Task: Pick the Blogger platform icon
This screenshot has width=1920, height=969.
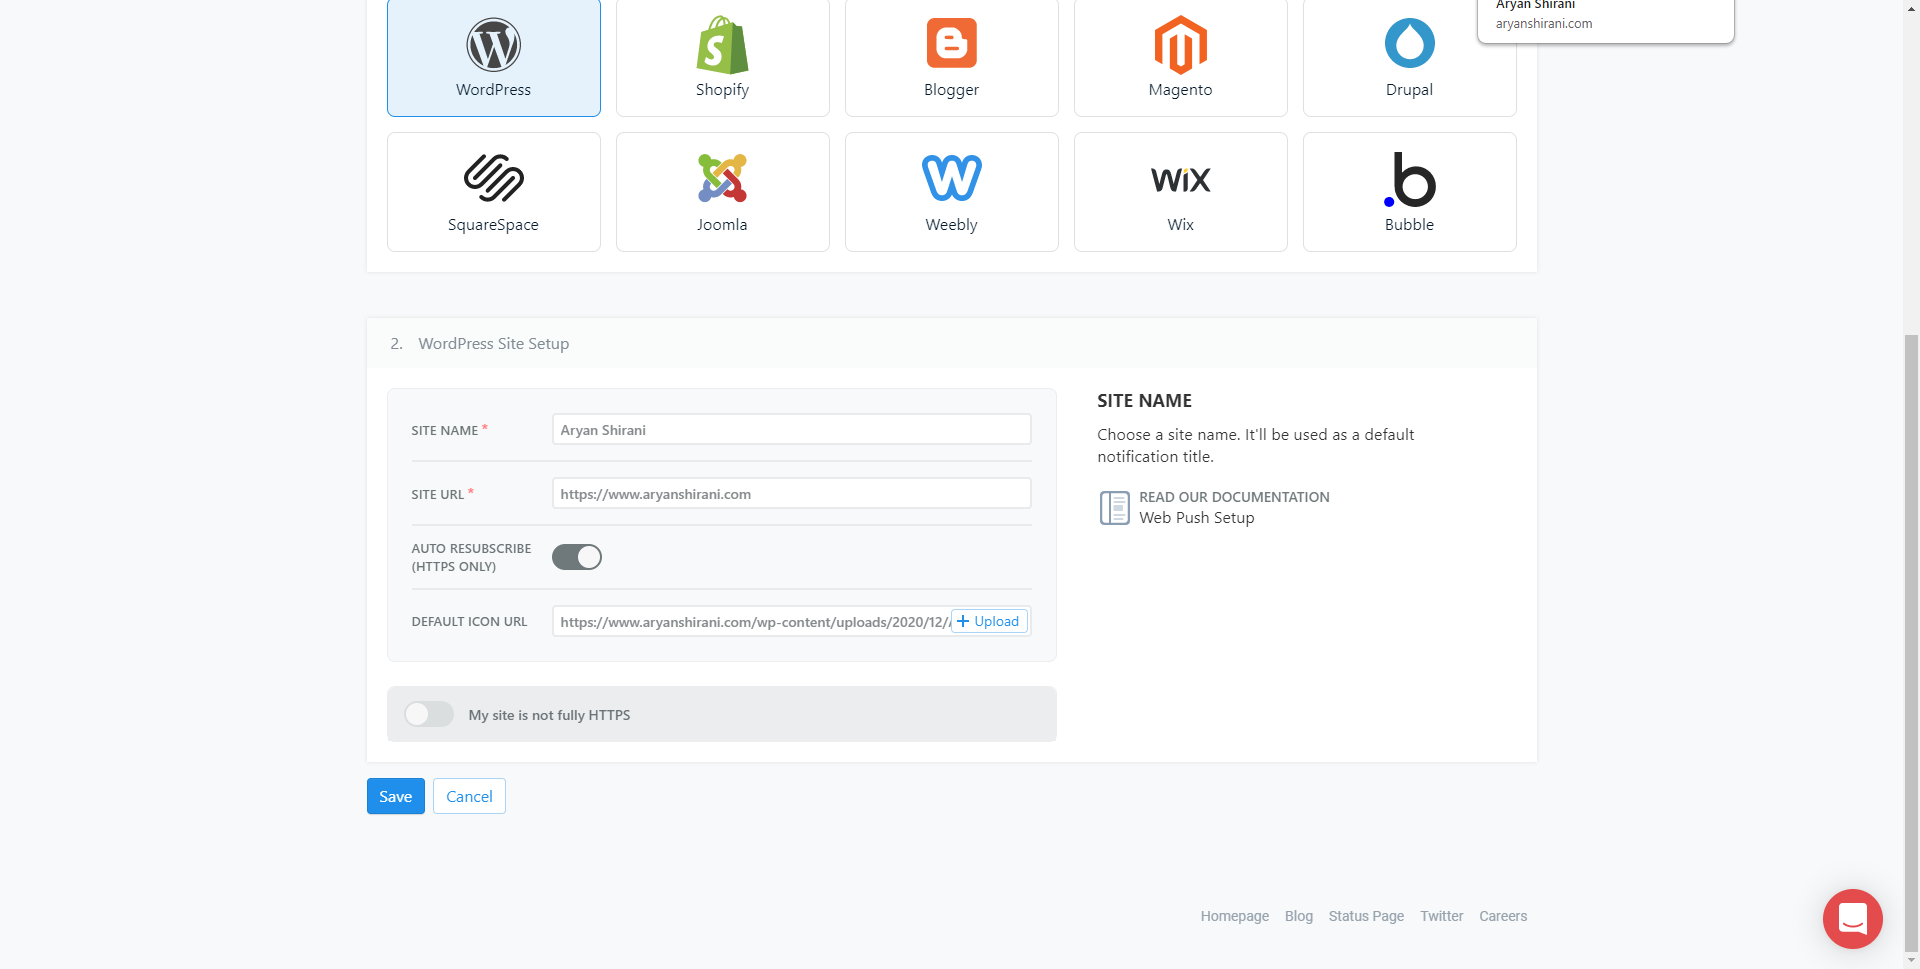Action: pos(951,44)
